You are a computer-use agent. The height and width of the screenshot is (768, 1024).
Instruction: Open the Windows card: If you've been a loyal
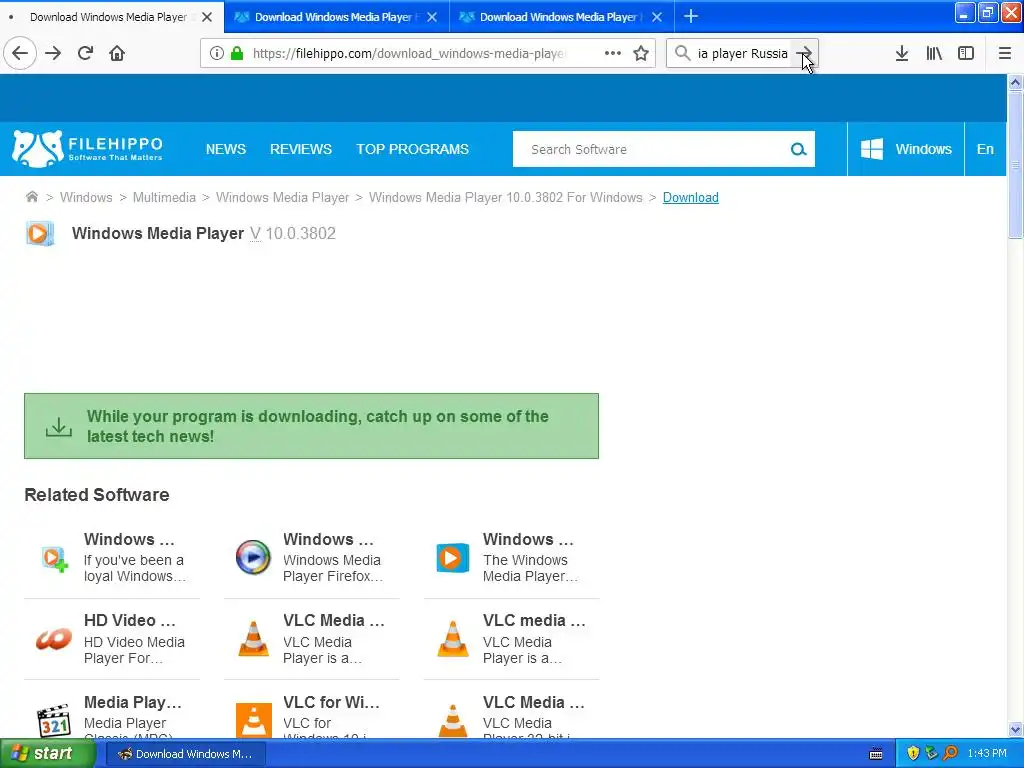click(x=112, y=557)
